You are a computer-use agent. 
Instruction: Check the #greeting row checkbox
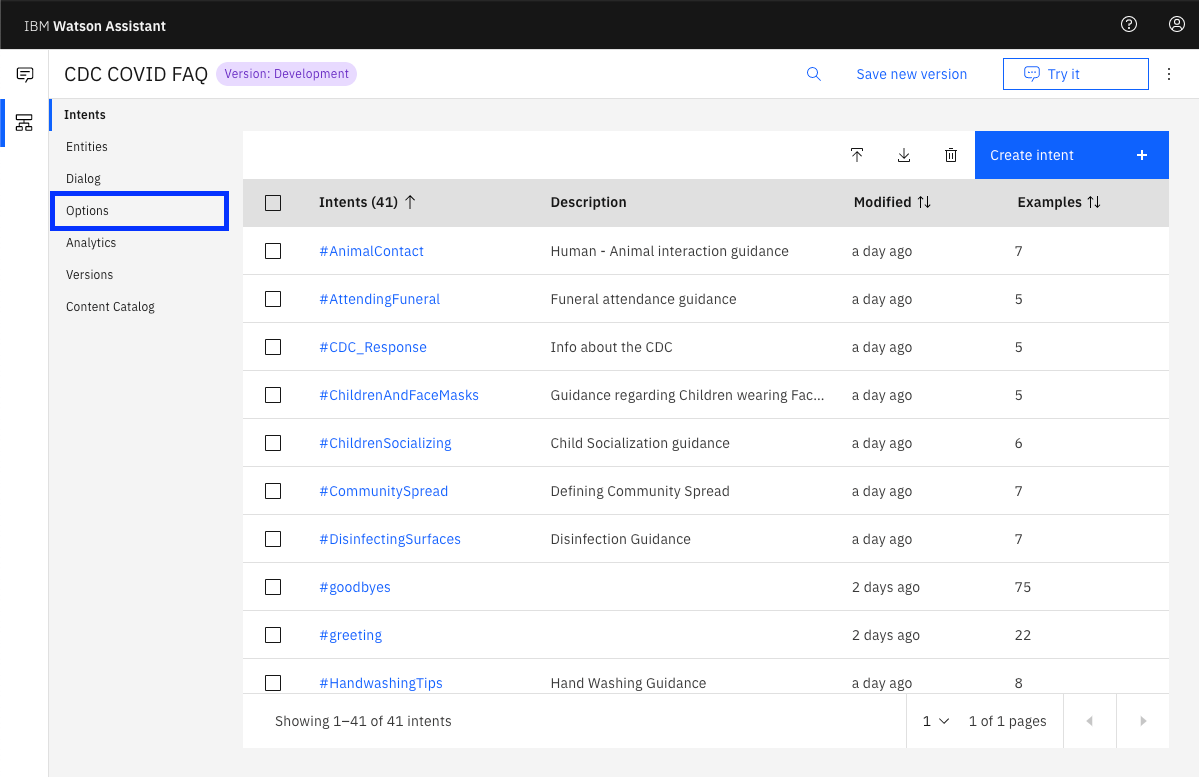[273, 636]
